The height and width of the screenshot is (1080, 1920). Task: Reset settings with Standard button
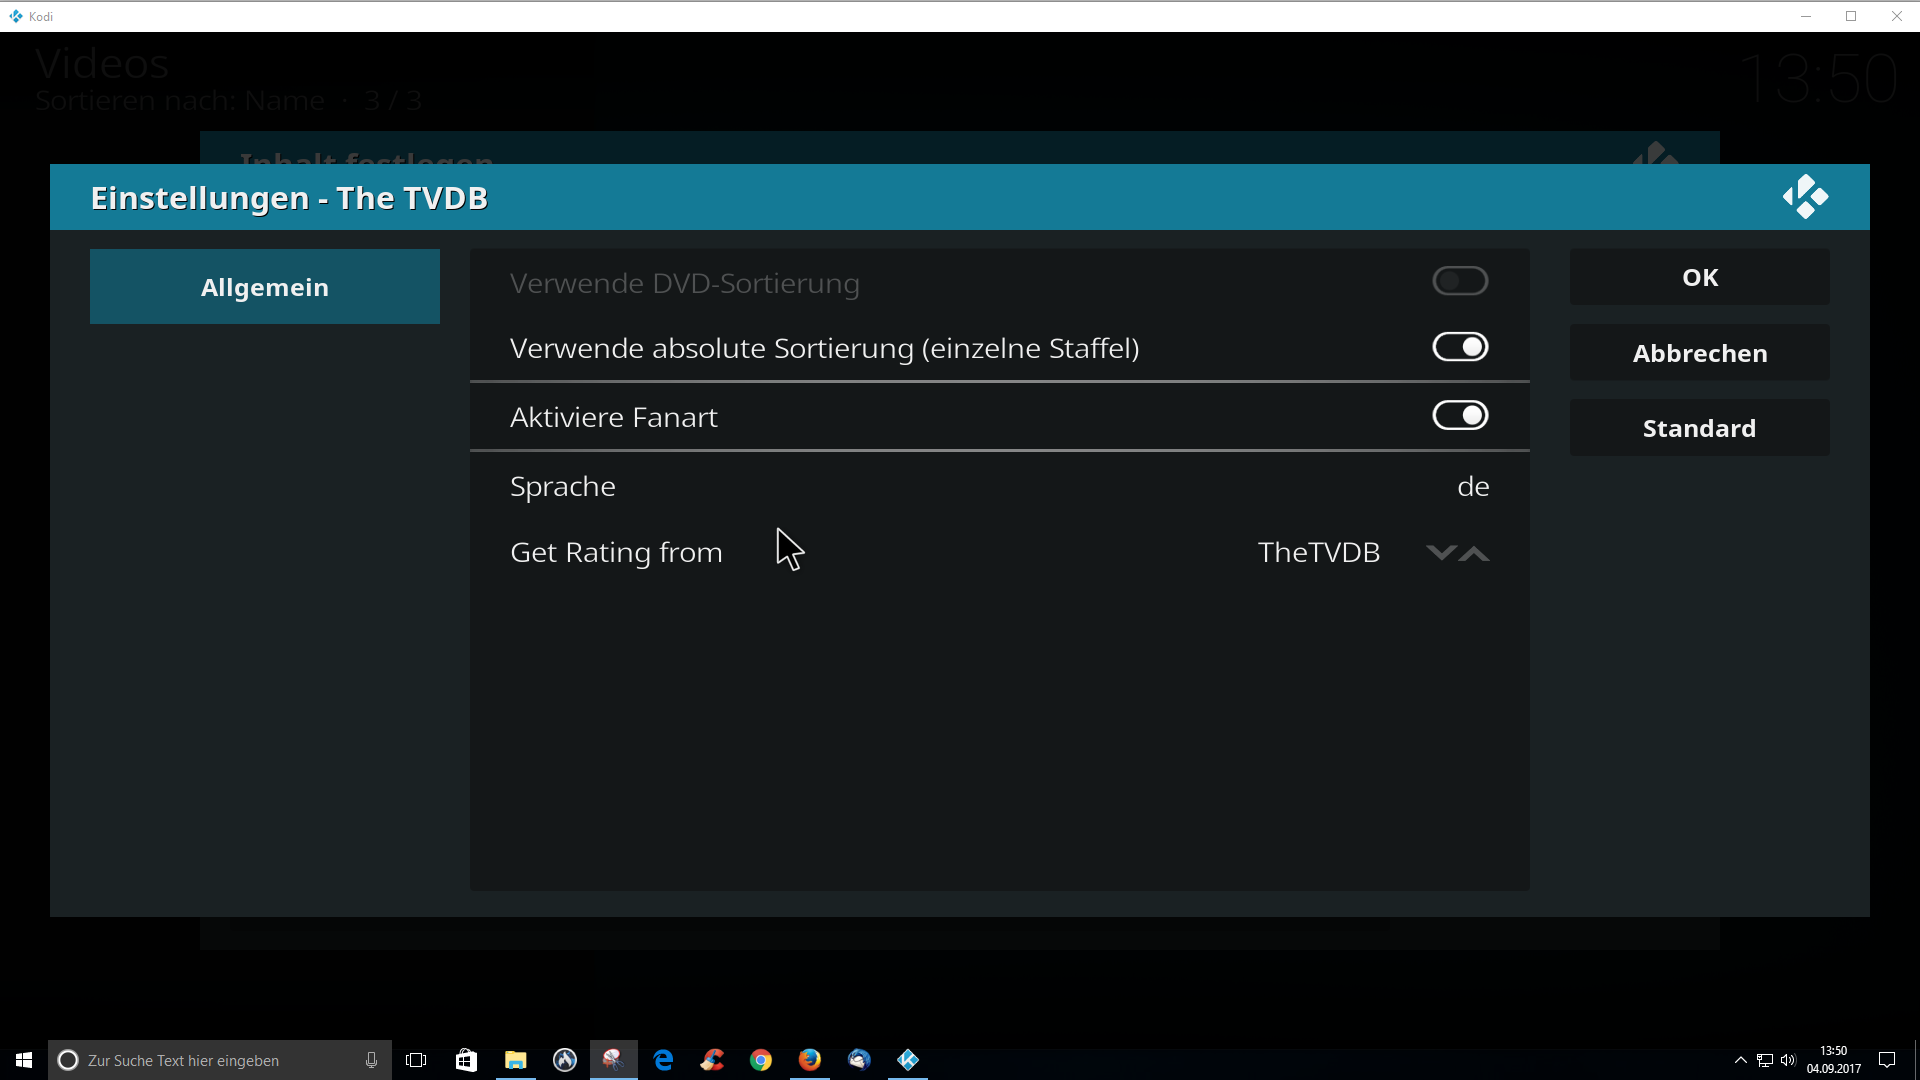point(1700,428)
